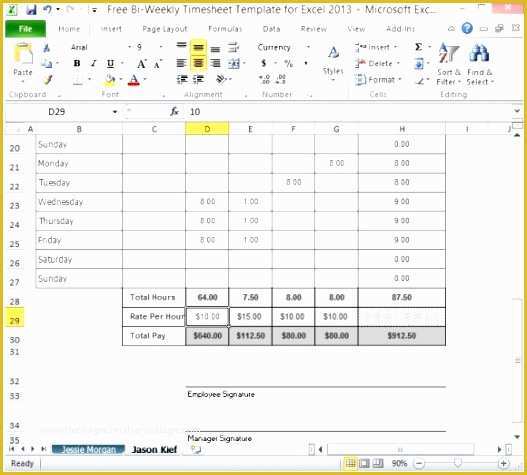Expand the formula bar
The height and width of the screenshot is (475, 527).
(517, 111)
